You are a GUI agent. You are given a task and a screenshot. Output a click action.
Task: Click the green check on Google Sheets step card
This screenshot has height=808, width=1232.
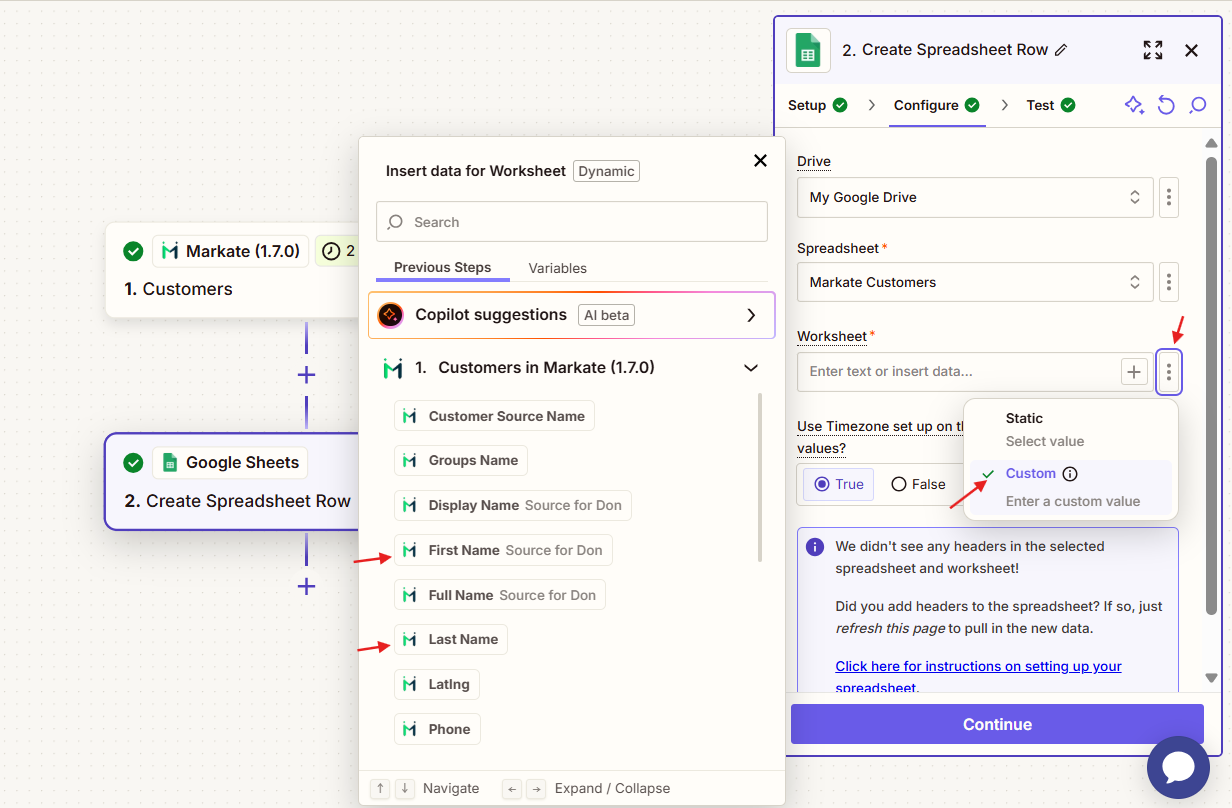(x=133, y=462)
